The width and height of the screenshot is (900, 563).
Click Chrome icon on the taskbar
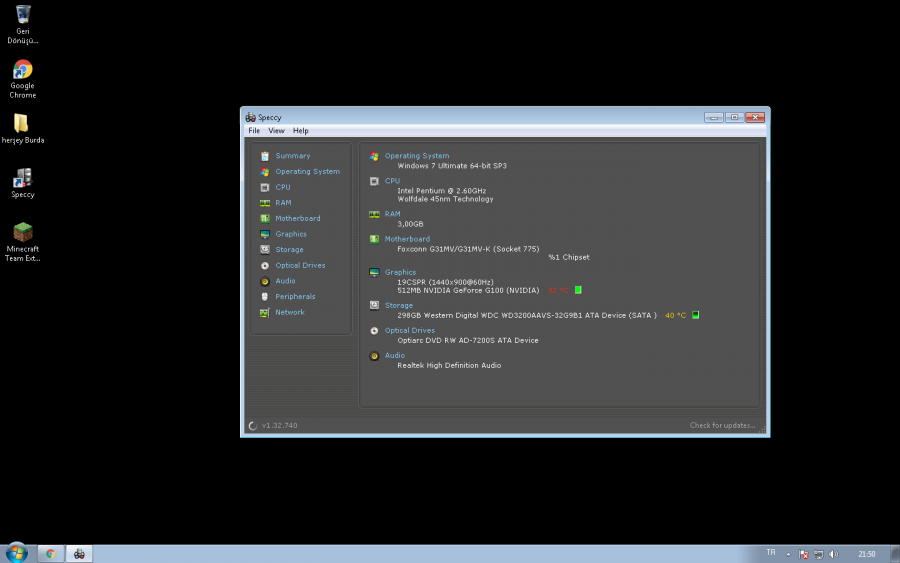point(51,554)
